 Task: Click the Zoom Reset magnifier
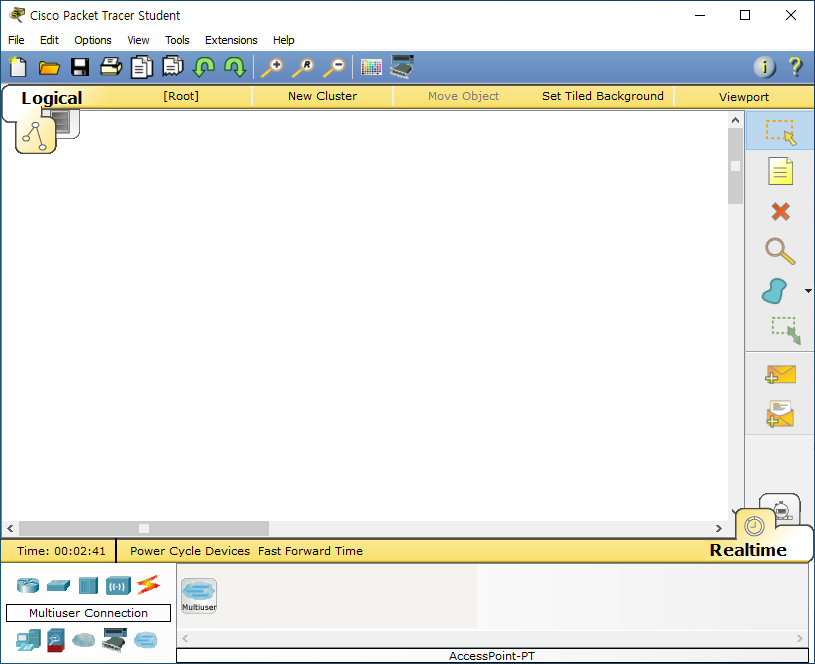point(303,68)
